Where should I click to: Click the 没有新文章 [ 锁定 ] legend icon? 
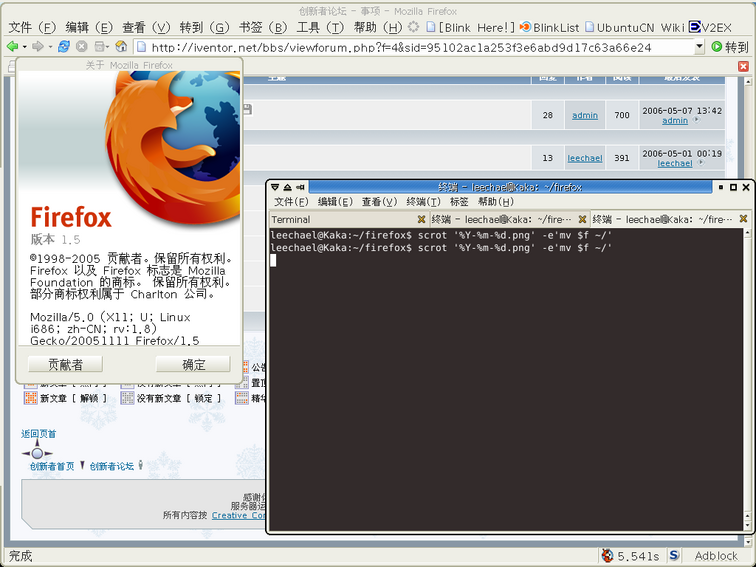pyautogui.click(x=127, y=398)
